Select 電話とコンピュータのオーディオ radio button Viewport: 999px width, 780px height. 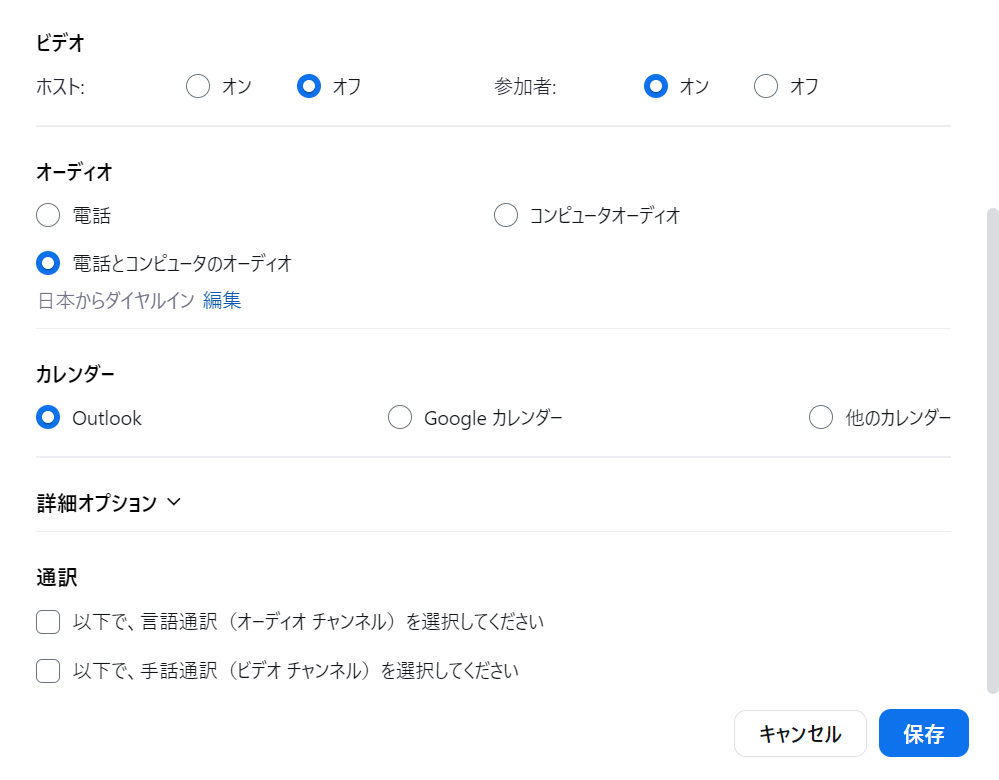point(48,263)
